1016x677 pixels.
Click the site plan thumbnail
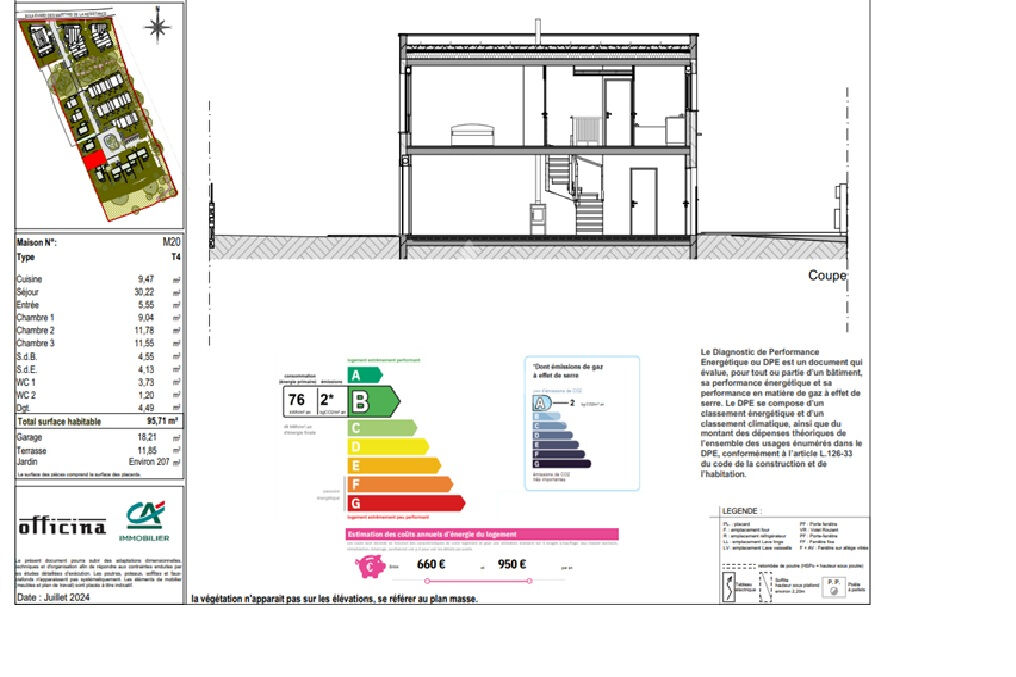pos(99,115)
